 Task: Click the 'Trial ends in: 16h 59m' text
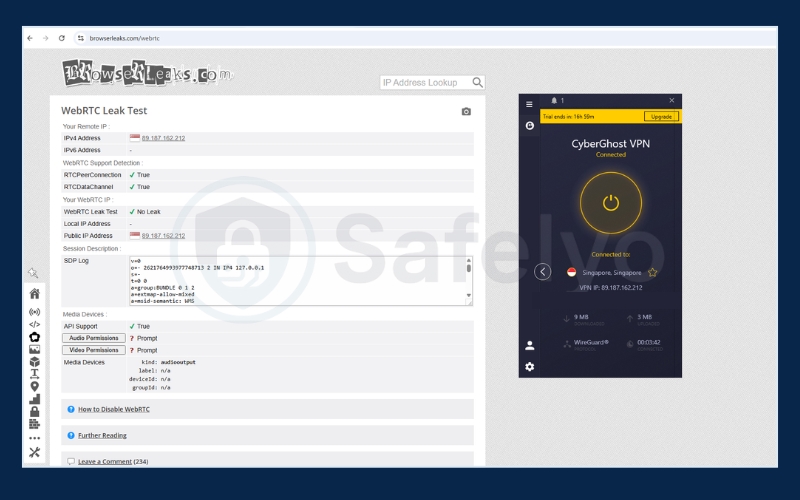[568, 116]
